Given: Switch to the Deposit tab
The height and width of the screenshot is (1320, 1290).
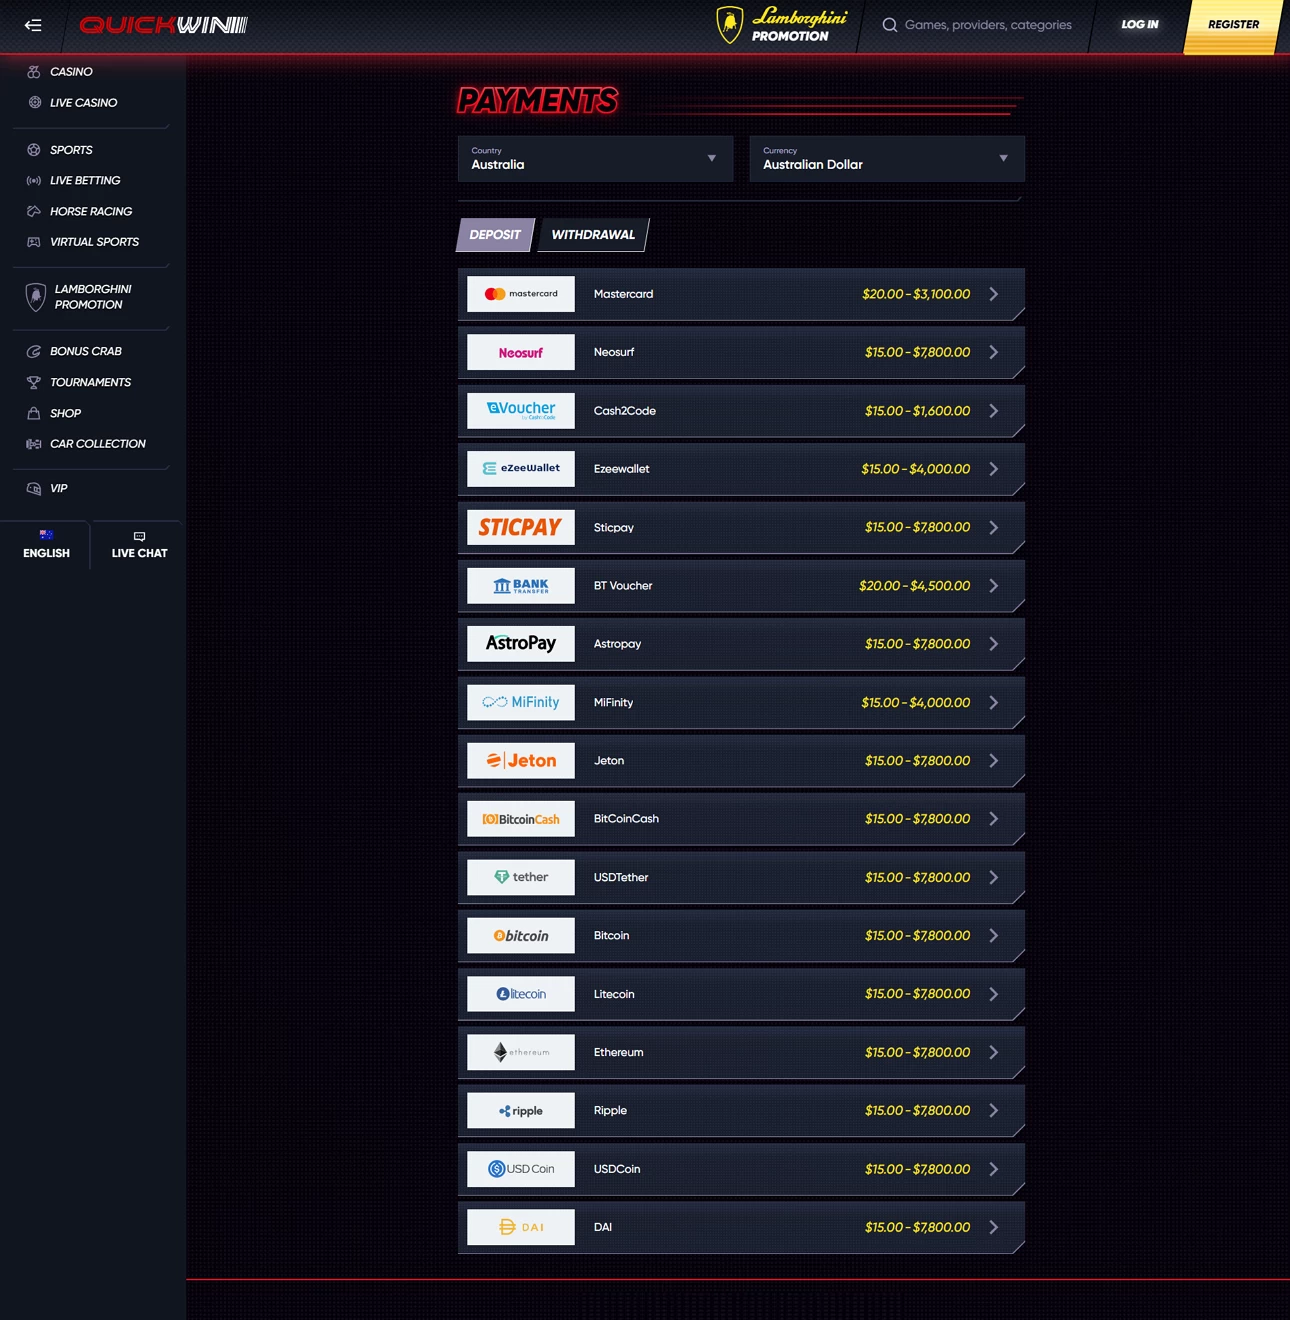Looking at the screenshot, I should (496, 235).
